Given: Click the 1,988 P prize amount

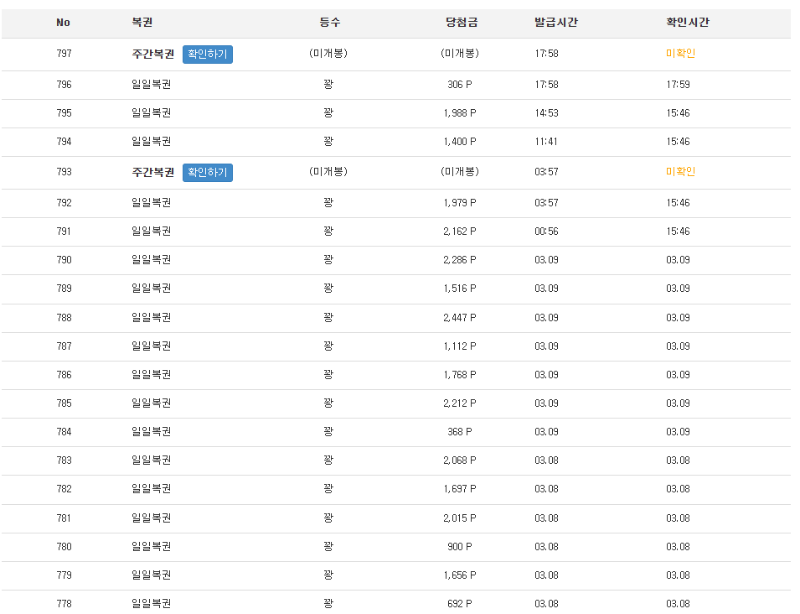Looking at the screenshot, I should tap(460, 113).
